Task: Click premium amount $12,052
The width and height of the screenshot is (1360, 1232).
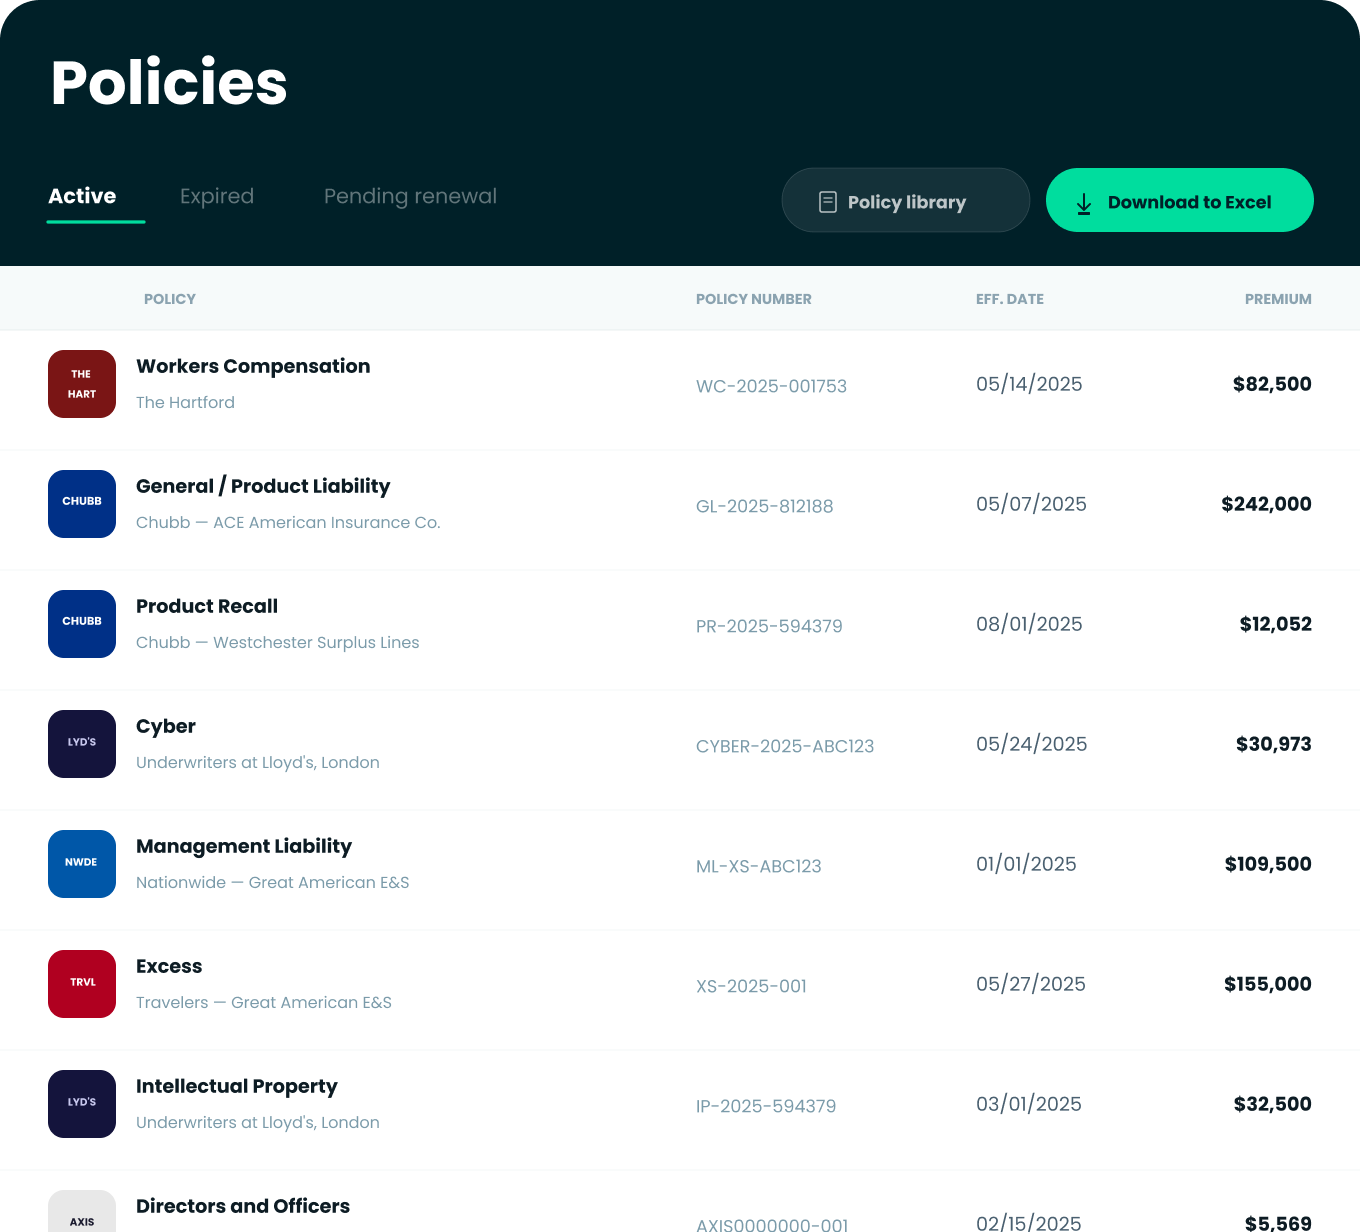Action: click(1275, 624)
